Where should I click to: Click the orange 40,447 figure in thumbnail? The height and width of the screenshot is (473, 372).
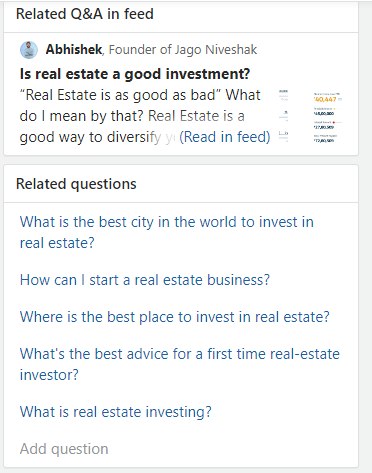(325, 99)
